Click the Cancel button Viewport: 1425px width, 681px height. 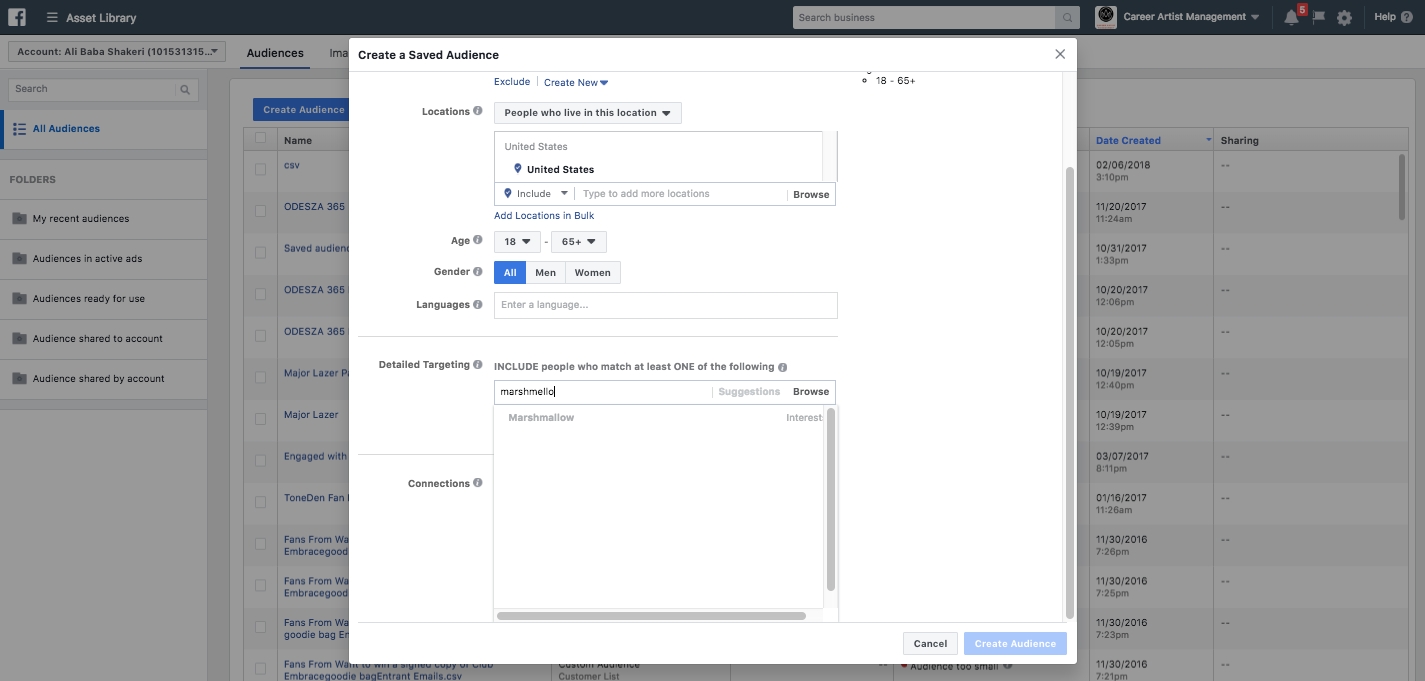[930, 644]
